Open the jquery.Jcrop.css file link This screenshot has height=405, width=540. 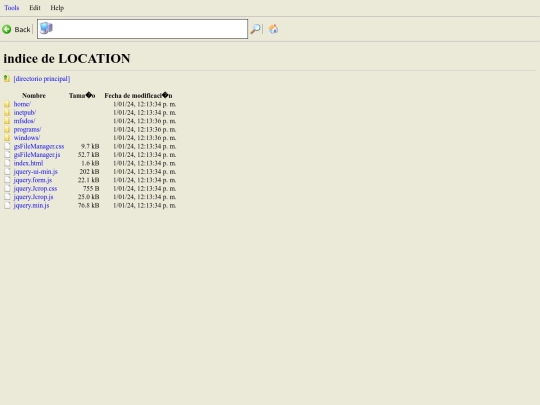click(35, 188)
